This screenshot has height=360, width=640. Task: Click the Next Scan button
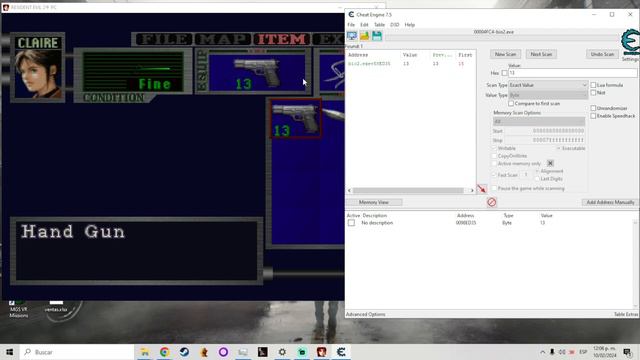[x=541, y=54]
